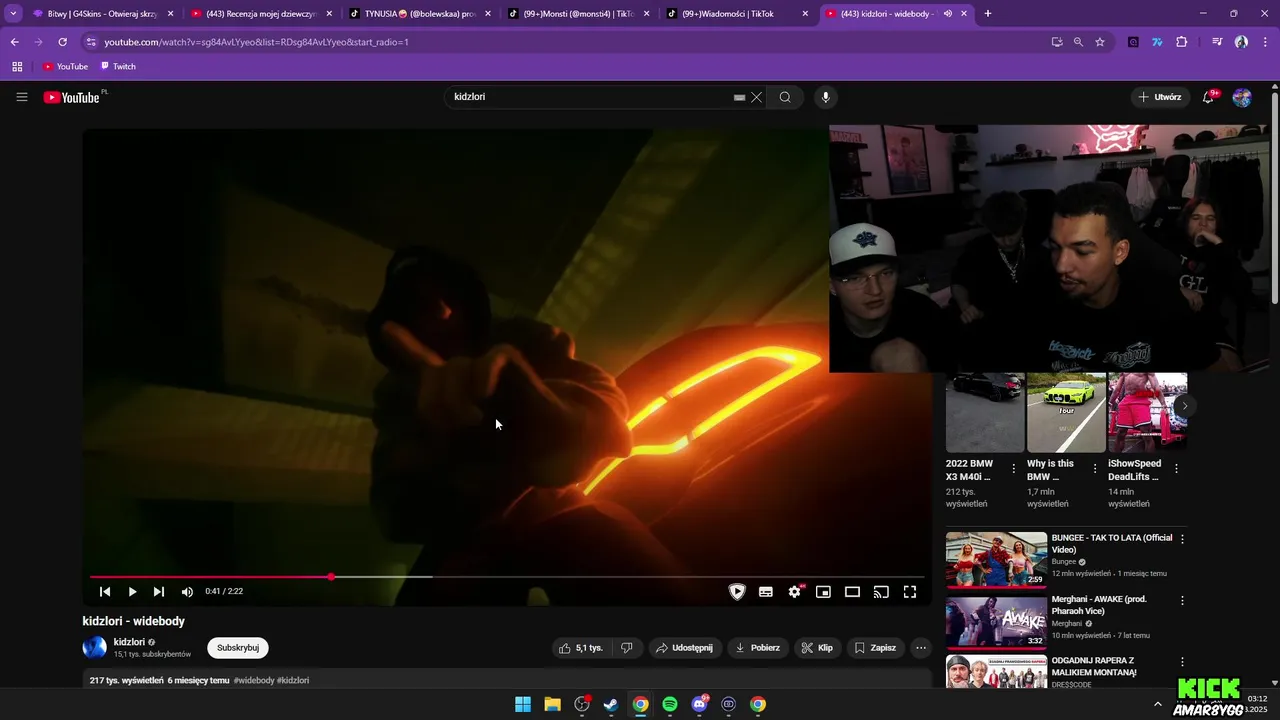Switch to TYNUSIA TikTok tab
Image resolution: width=1280 pixels, height=720 pixels.
point(420,14)
